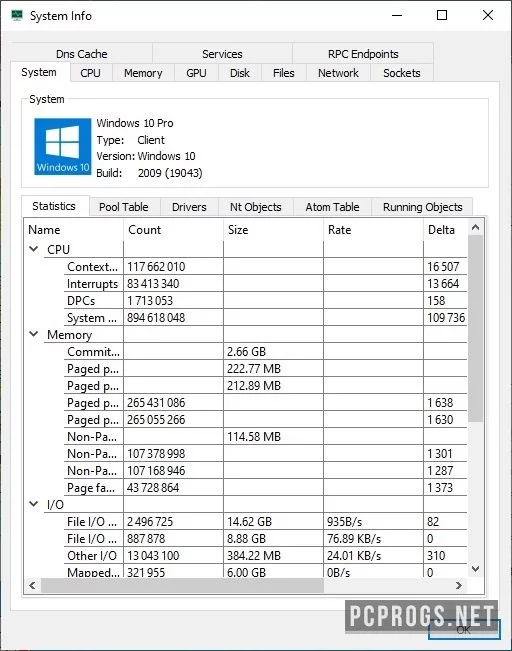
Task: Click the vertical scrollbar up arrow
Action: 475,227
